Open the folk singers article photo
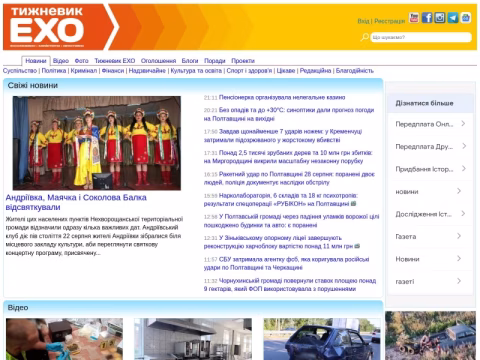The height and width of the screenshot is (360, 480). [97, 143]
